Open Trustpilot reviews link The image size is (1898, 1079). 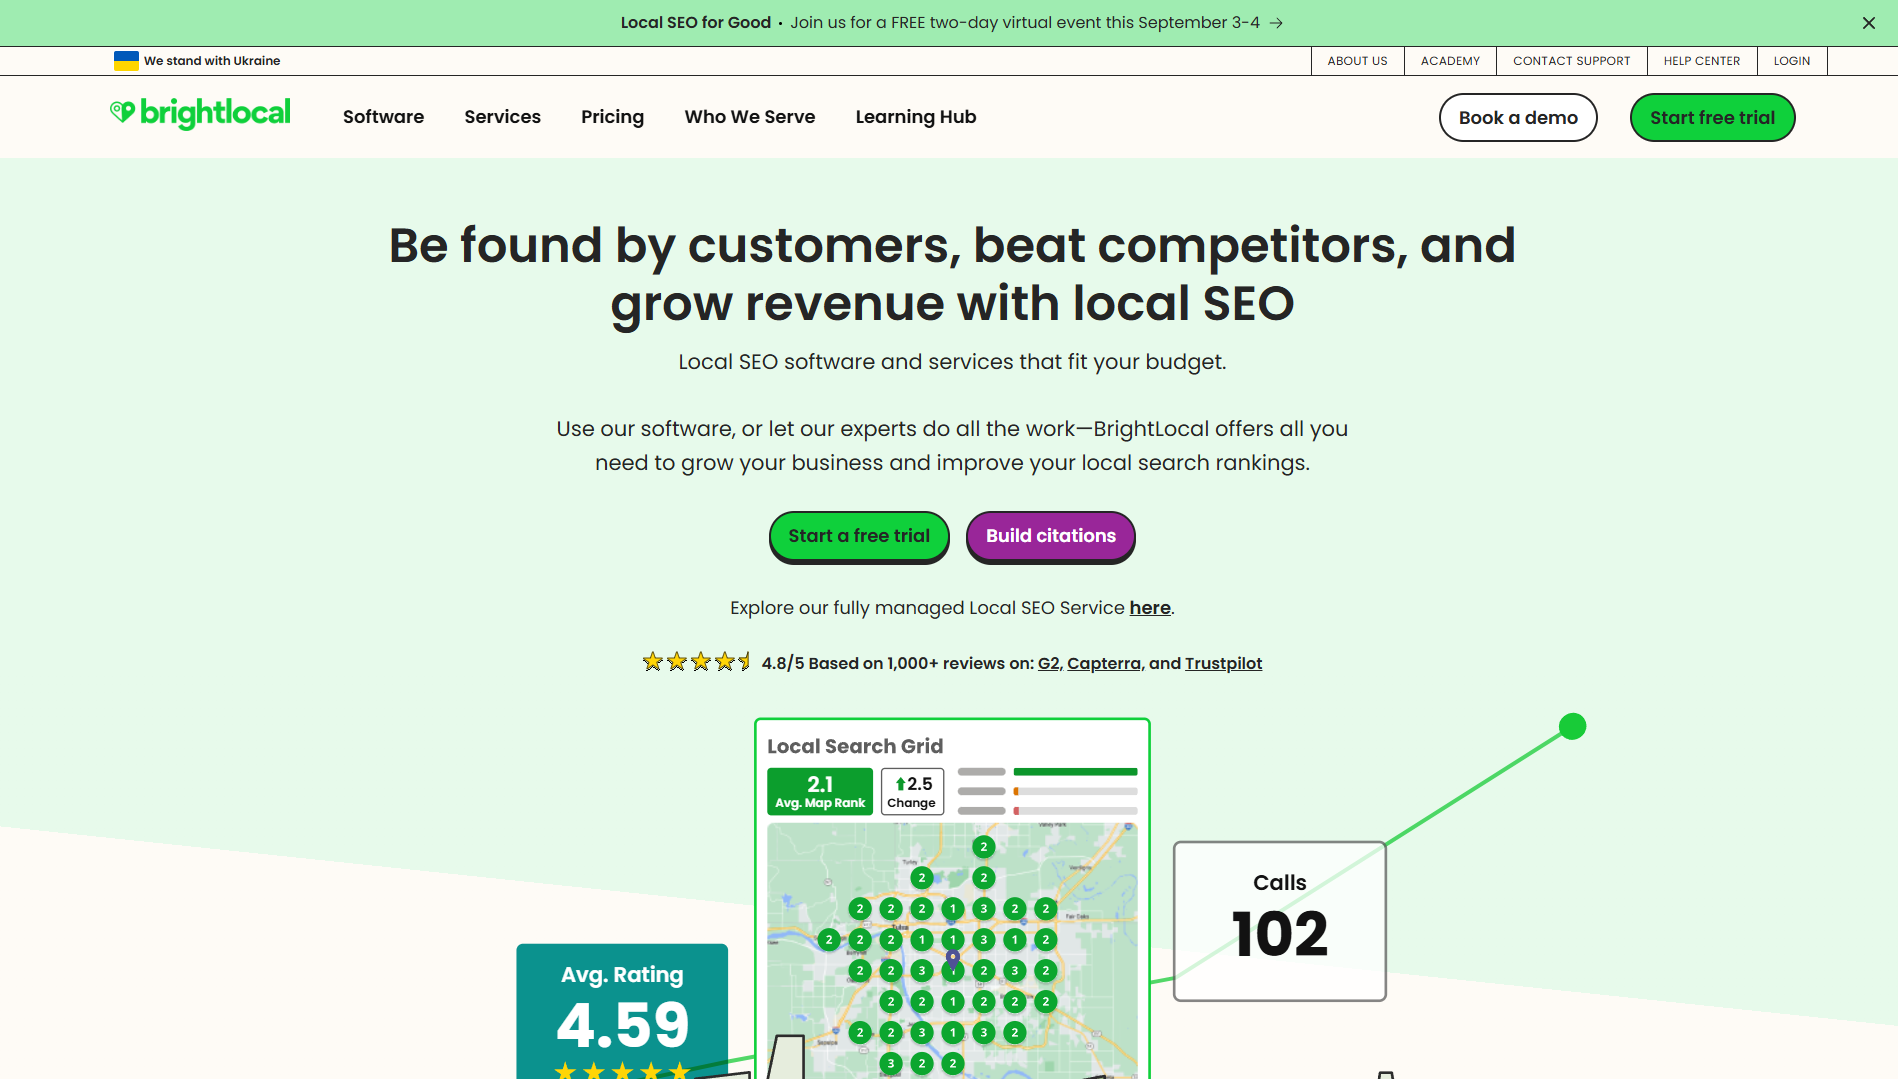click(1223, 663)
